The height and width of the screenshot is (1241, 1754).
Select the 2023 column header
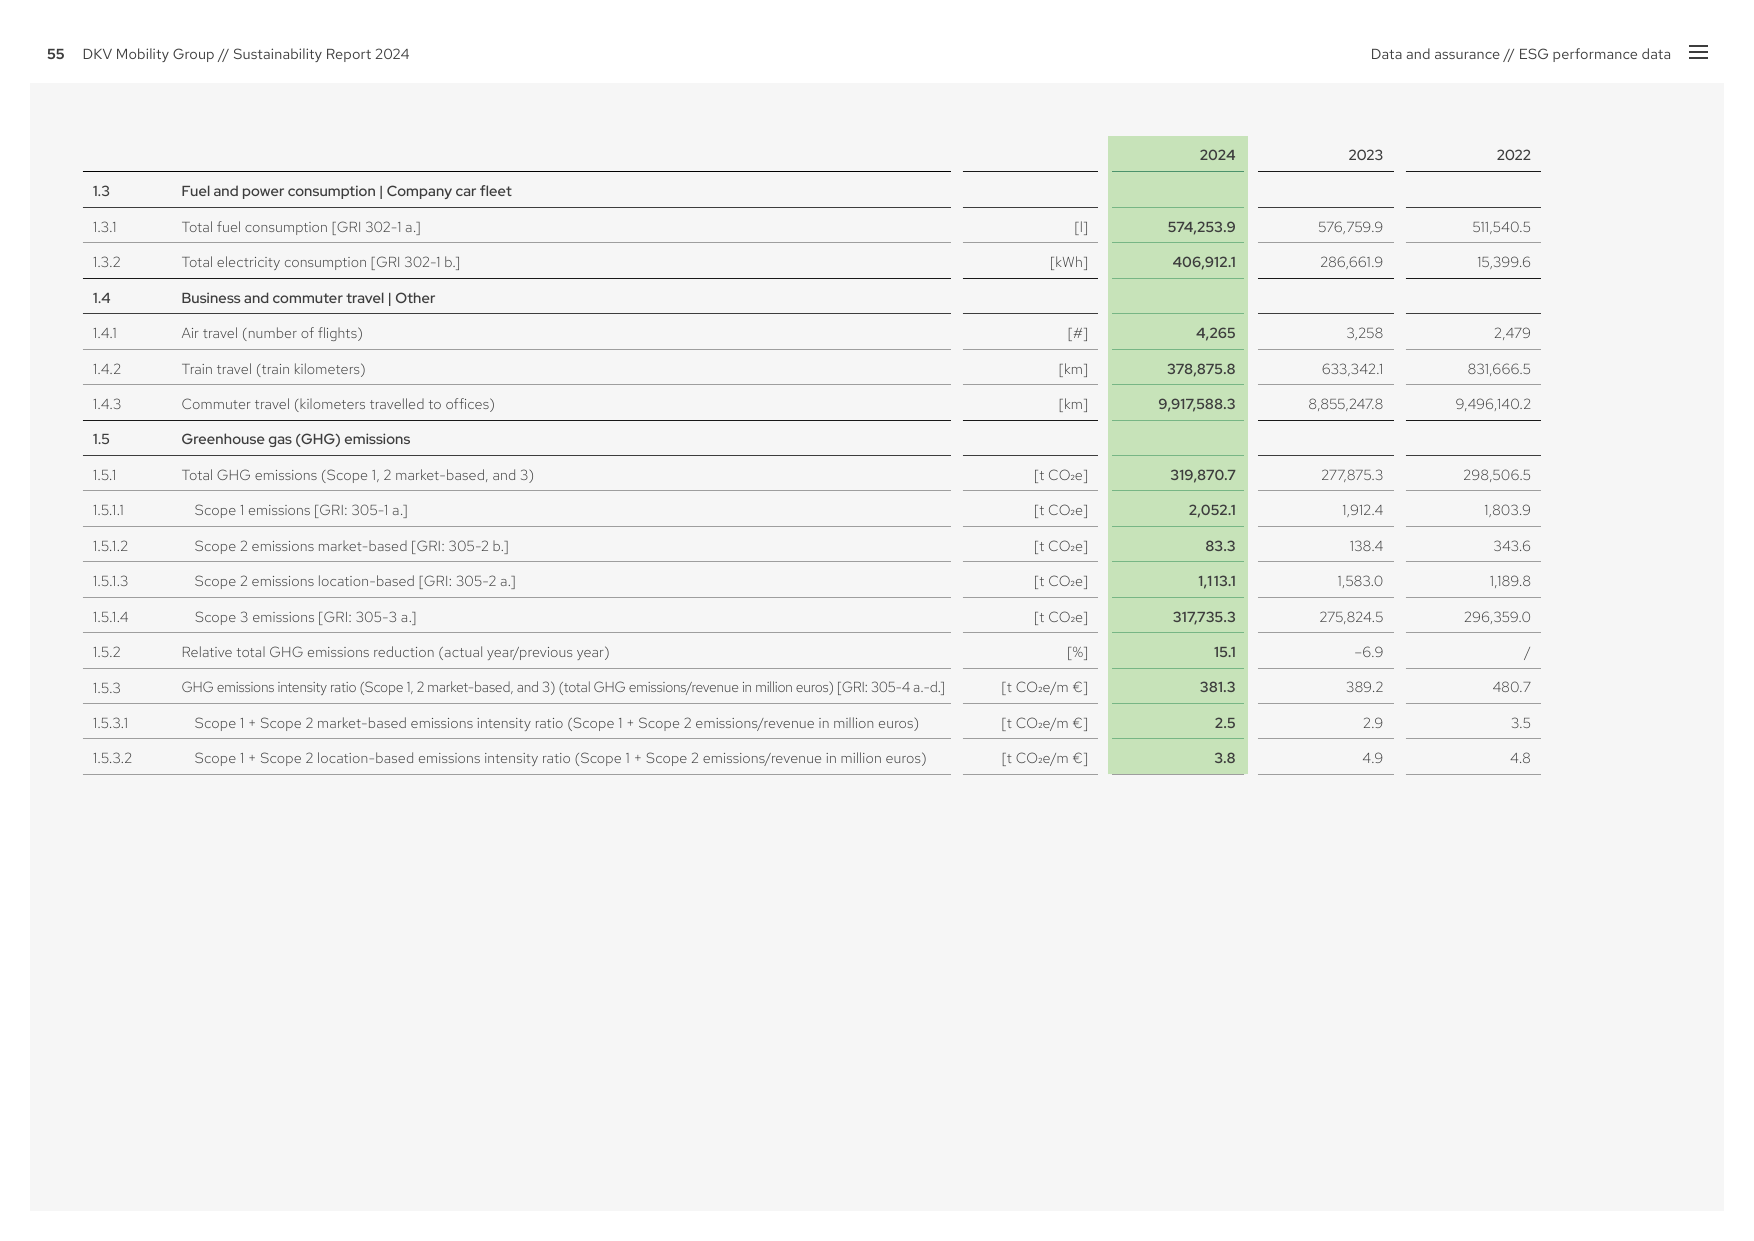tap(1365, 155)
